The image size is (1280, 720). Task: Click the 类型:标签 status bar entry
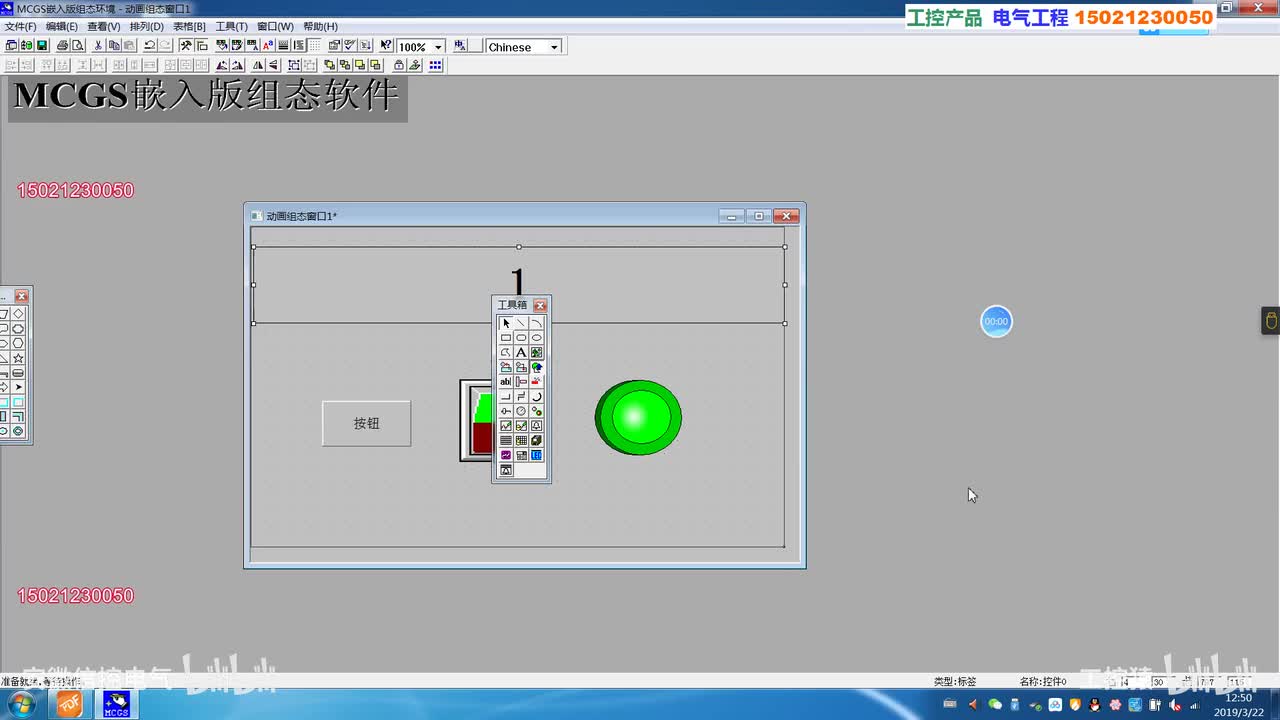[x=955, y=682]
